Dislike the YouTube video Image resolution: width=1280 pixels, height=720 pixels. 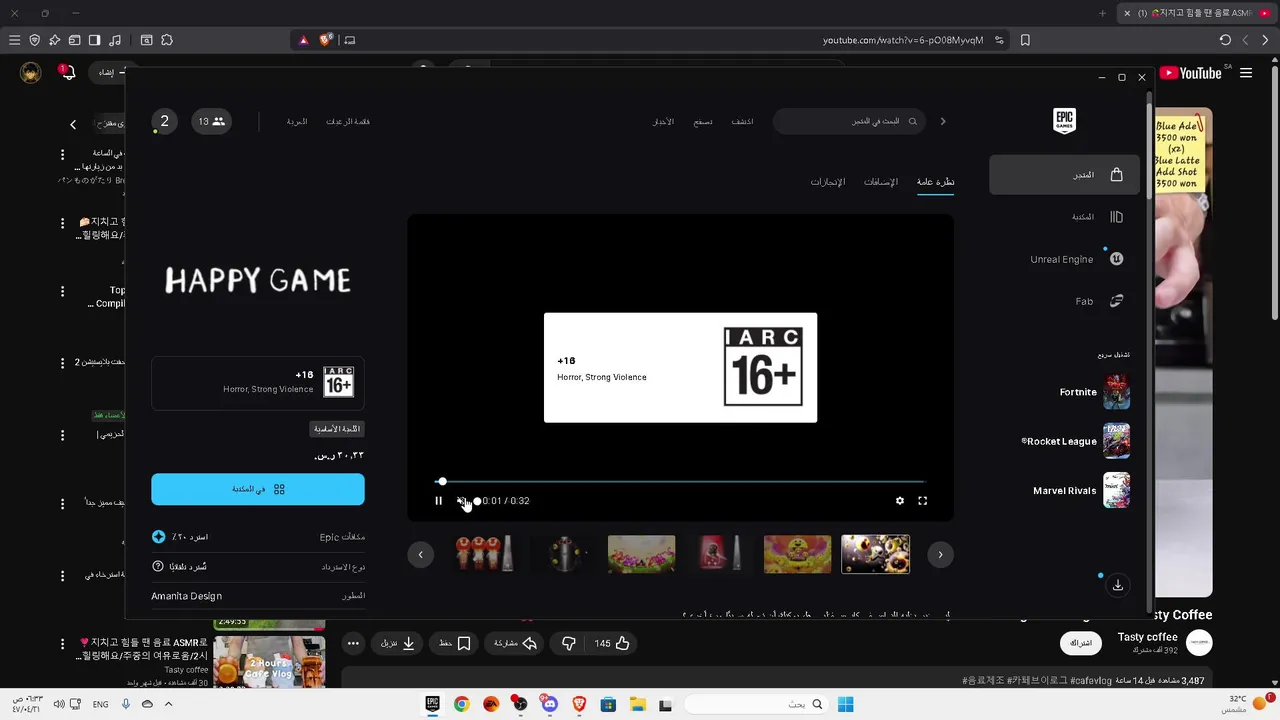[568, 643]
